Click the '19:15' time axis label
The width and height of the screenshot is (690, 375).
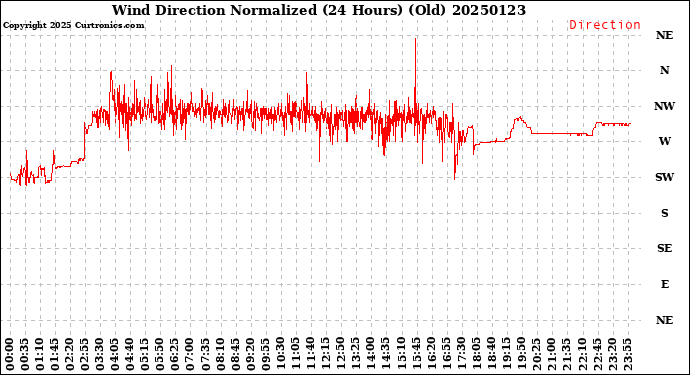[x=506, y=354]
